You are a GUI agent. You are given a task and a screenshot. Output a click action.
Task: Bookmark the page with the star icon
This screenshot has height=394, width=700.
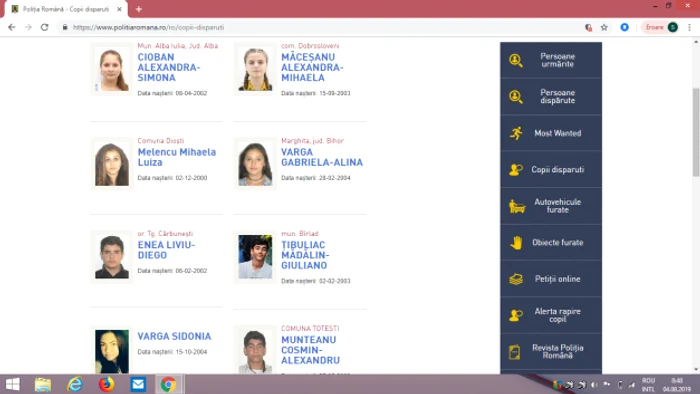604,27
